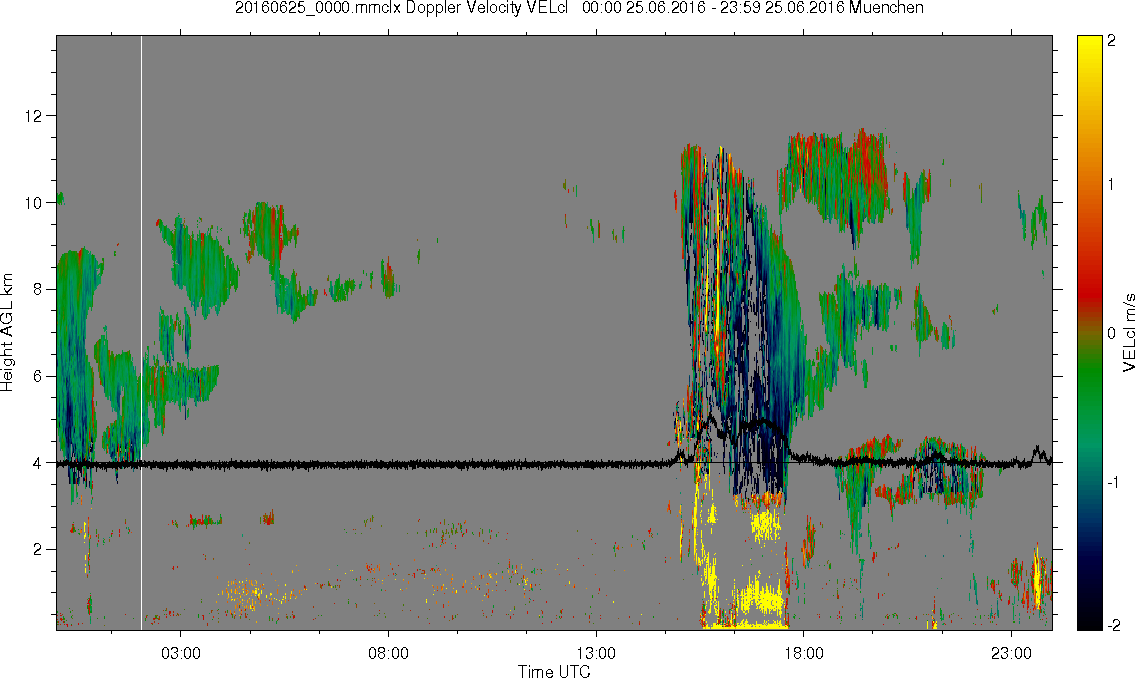Click the colorbar top value '2'
Screen dimensions: 1135x678
coord(1111,41)
